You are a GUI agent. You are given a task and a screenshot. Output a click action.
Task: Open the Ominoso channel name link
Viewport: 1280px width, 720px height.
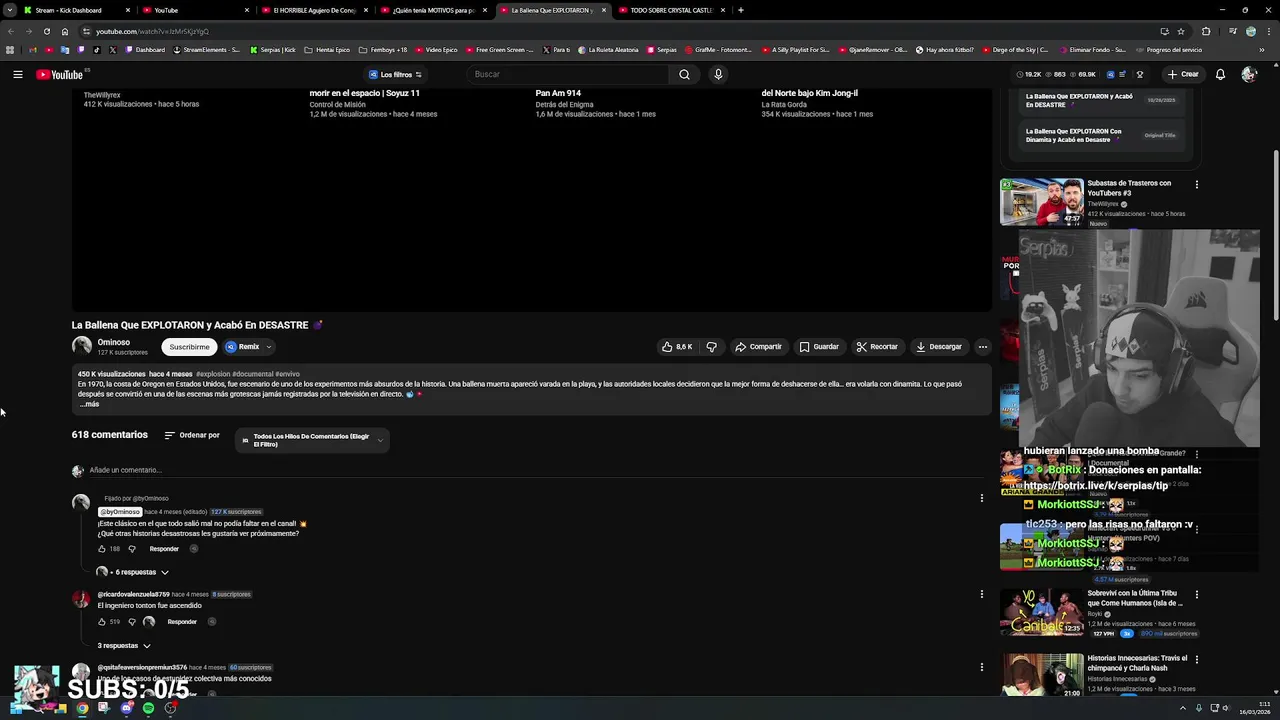pyautogui.click(x=114, y=342)
